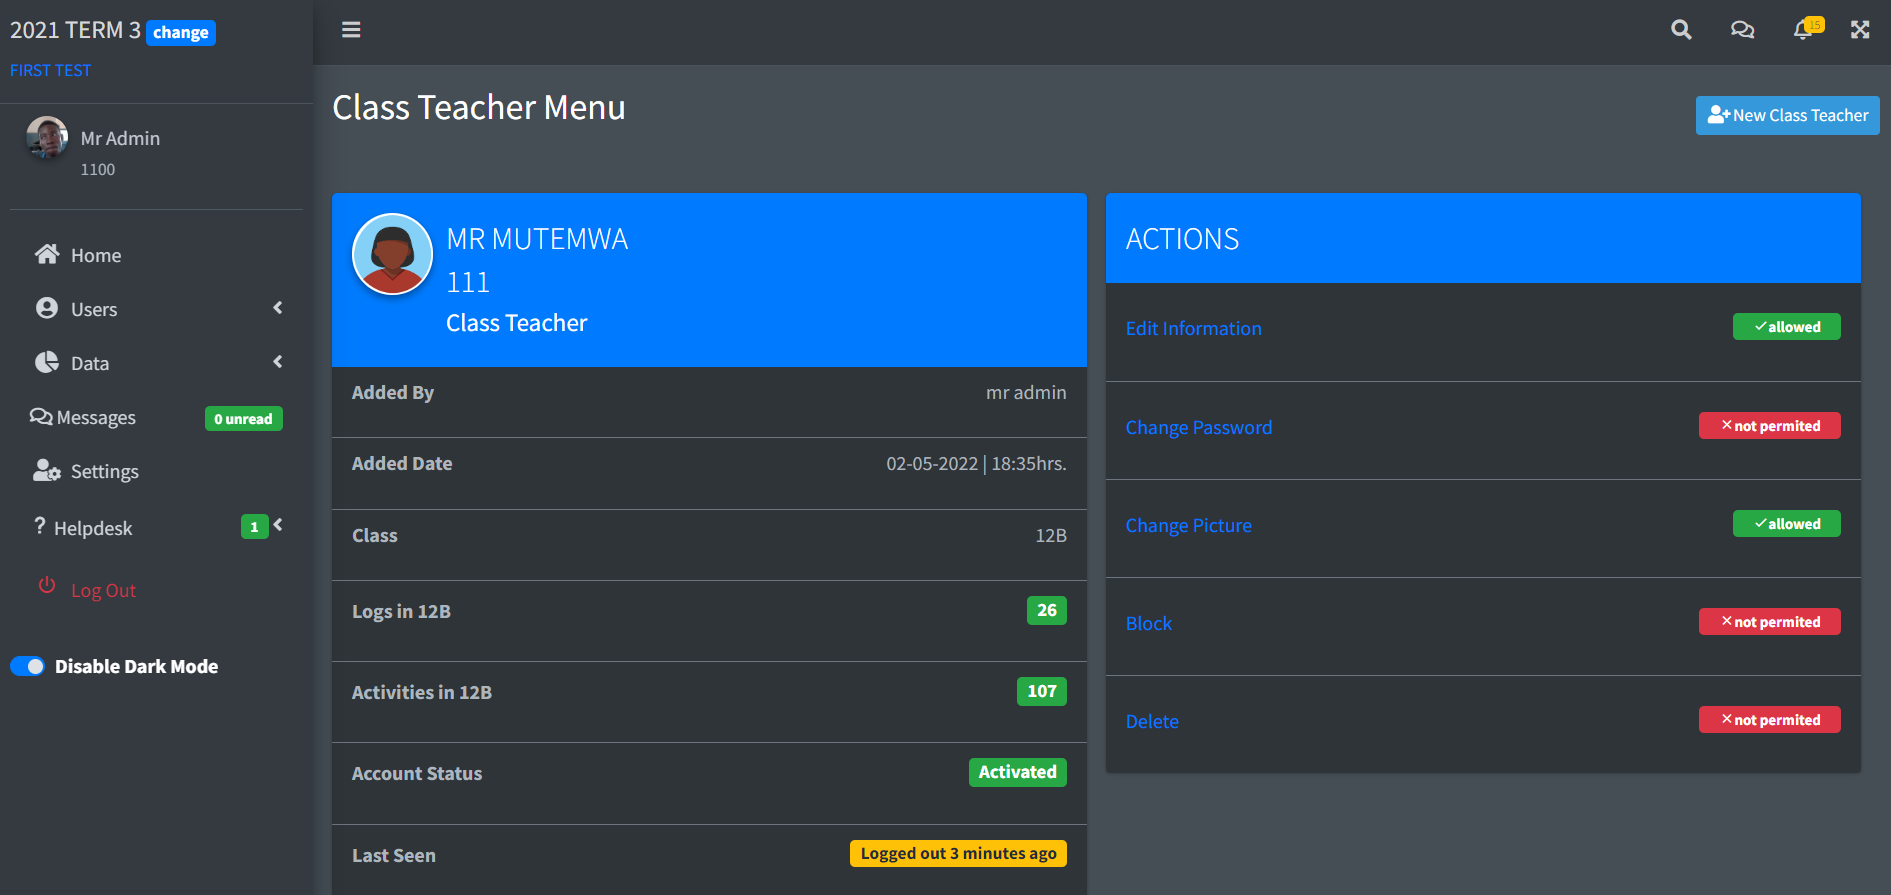Click the Logs in 12B count badge 26
The image size is (1891, 895).
tap(1046, 610)
